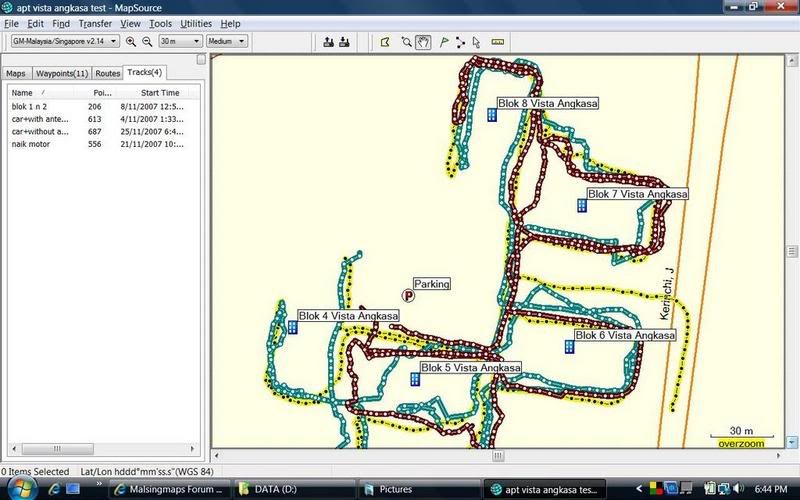The height and width of the screenshot is (500, 800).
Task: Open the Windows Start orb
Action: point(21,489)
